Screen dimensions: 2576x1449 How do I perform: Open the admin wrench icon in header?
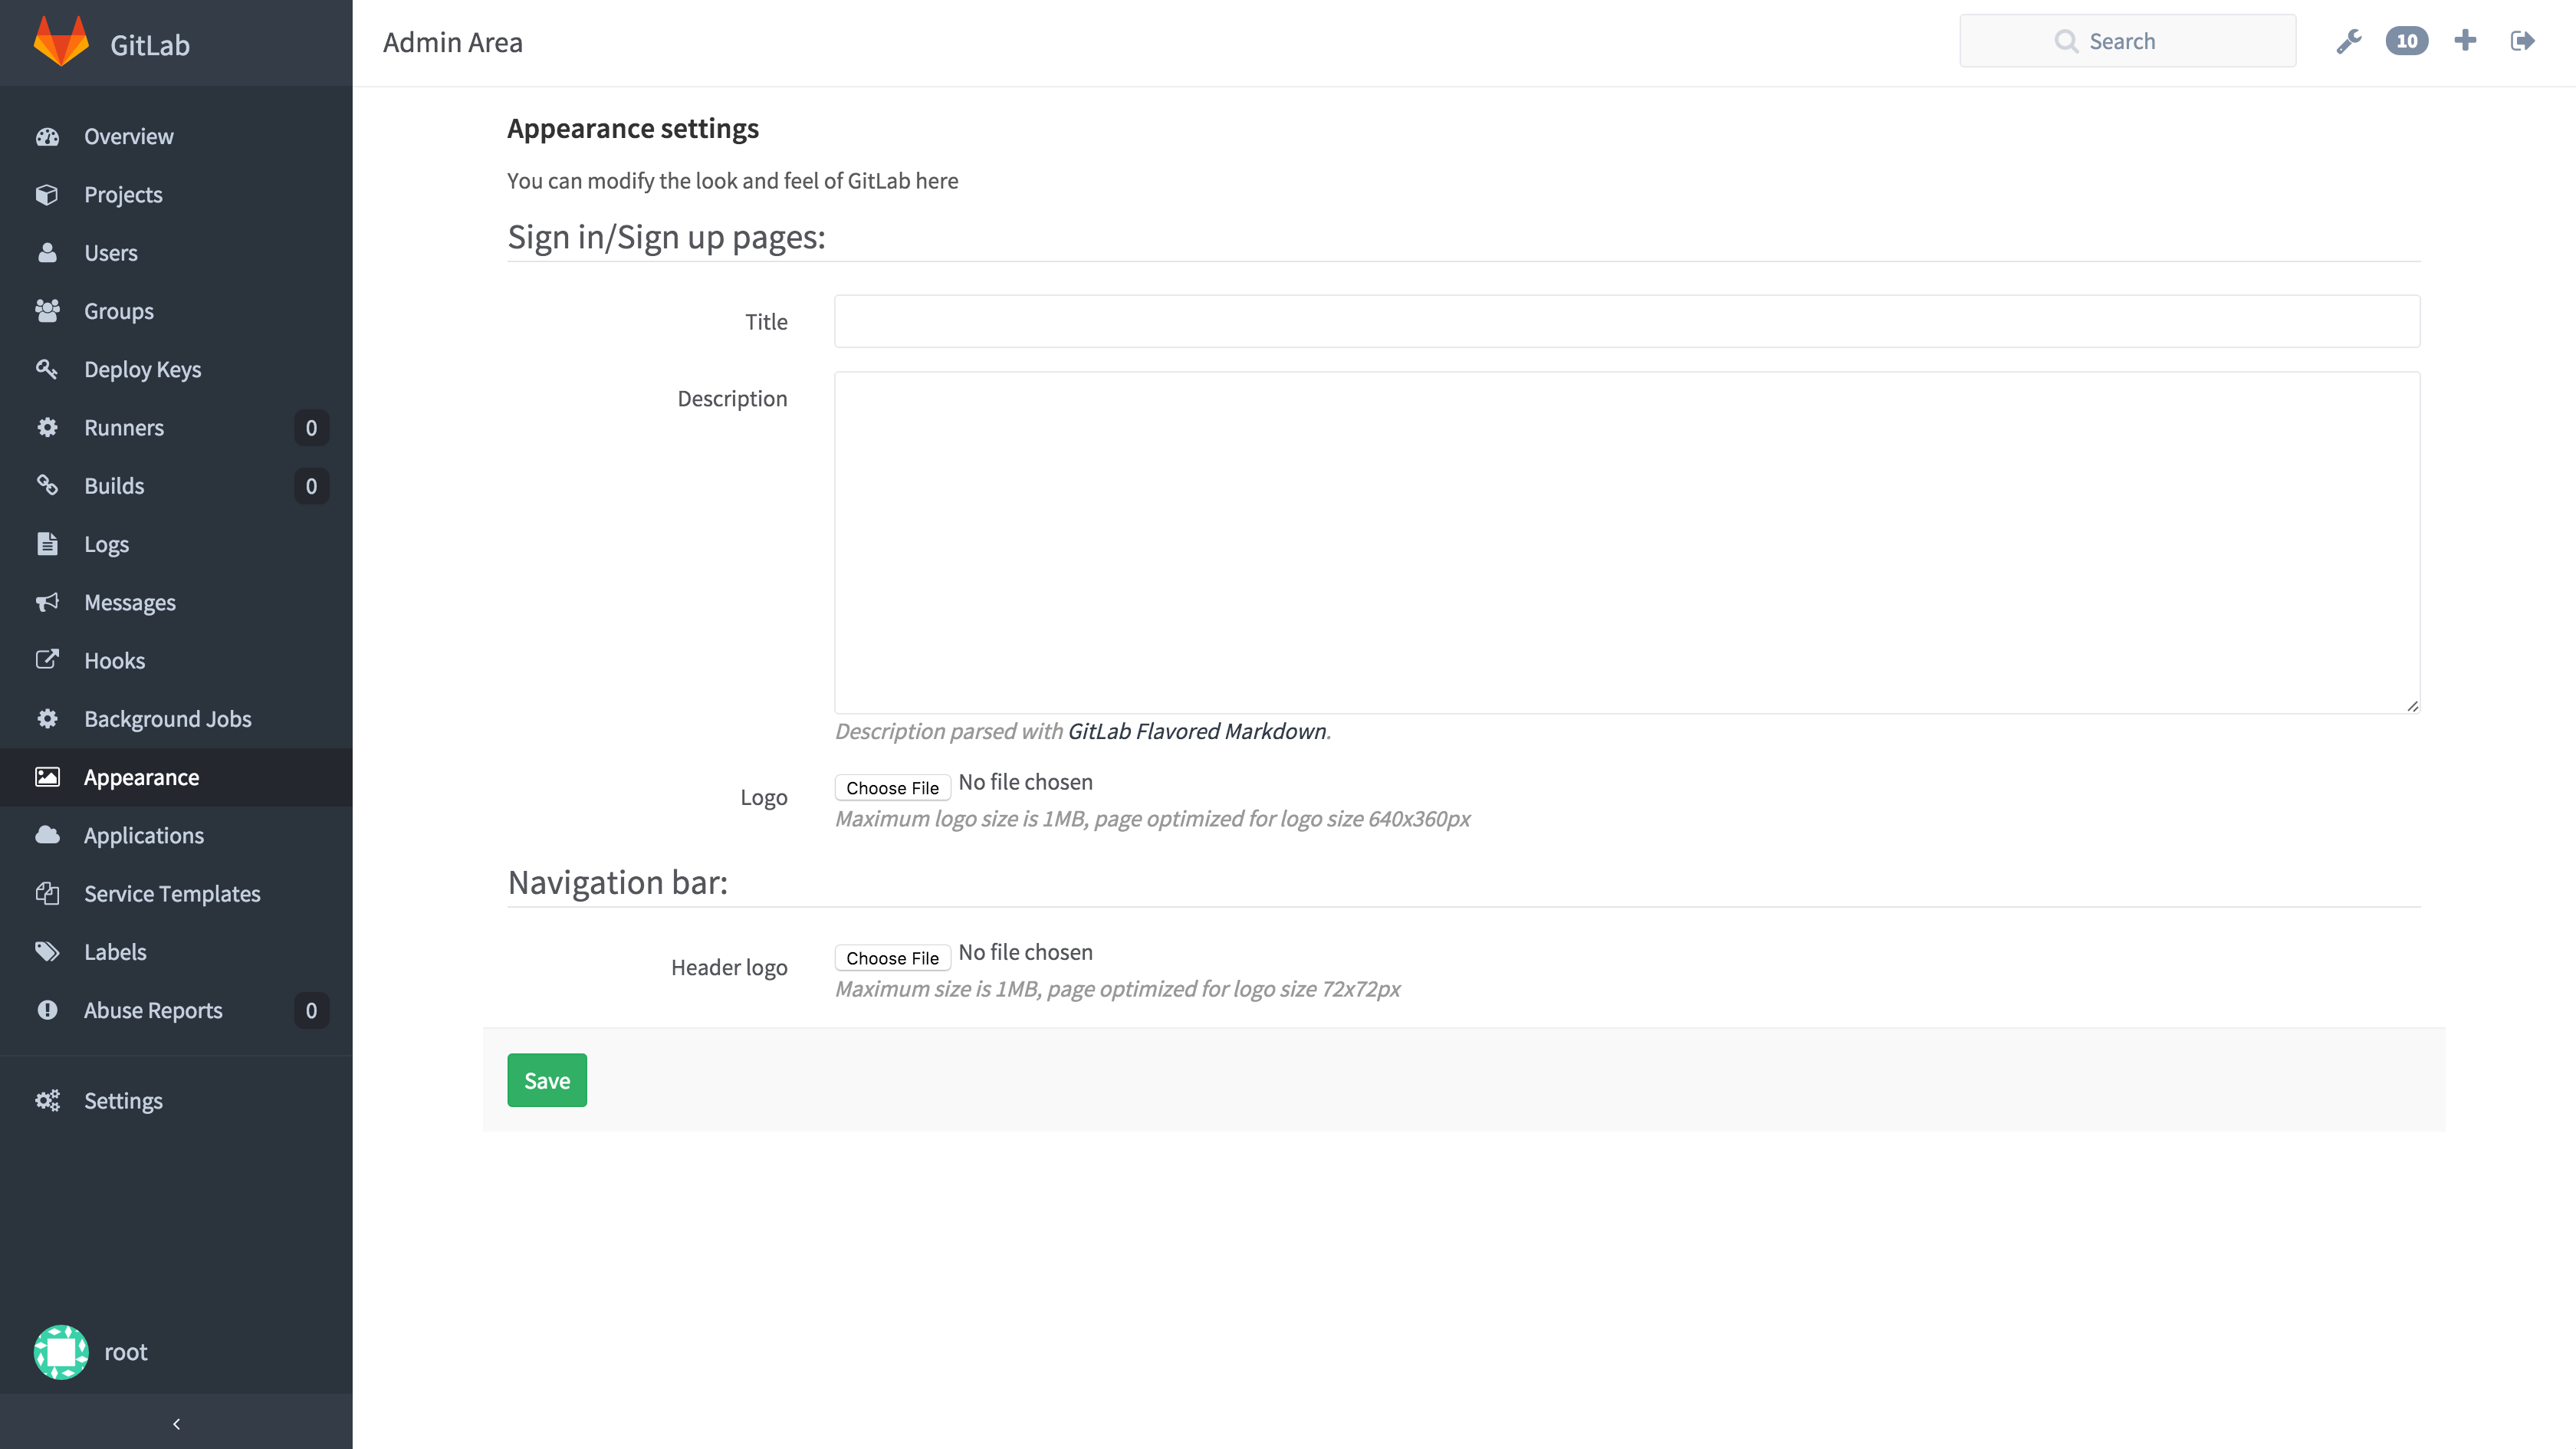[x=2349, y=40]
